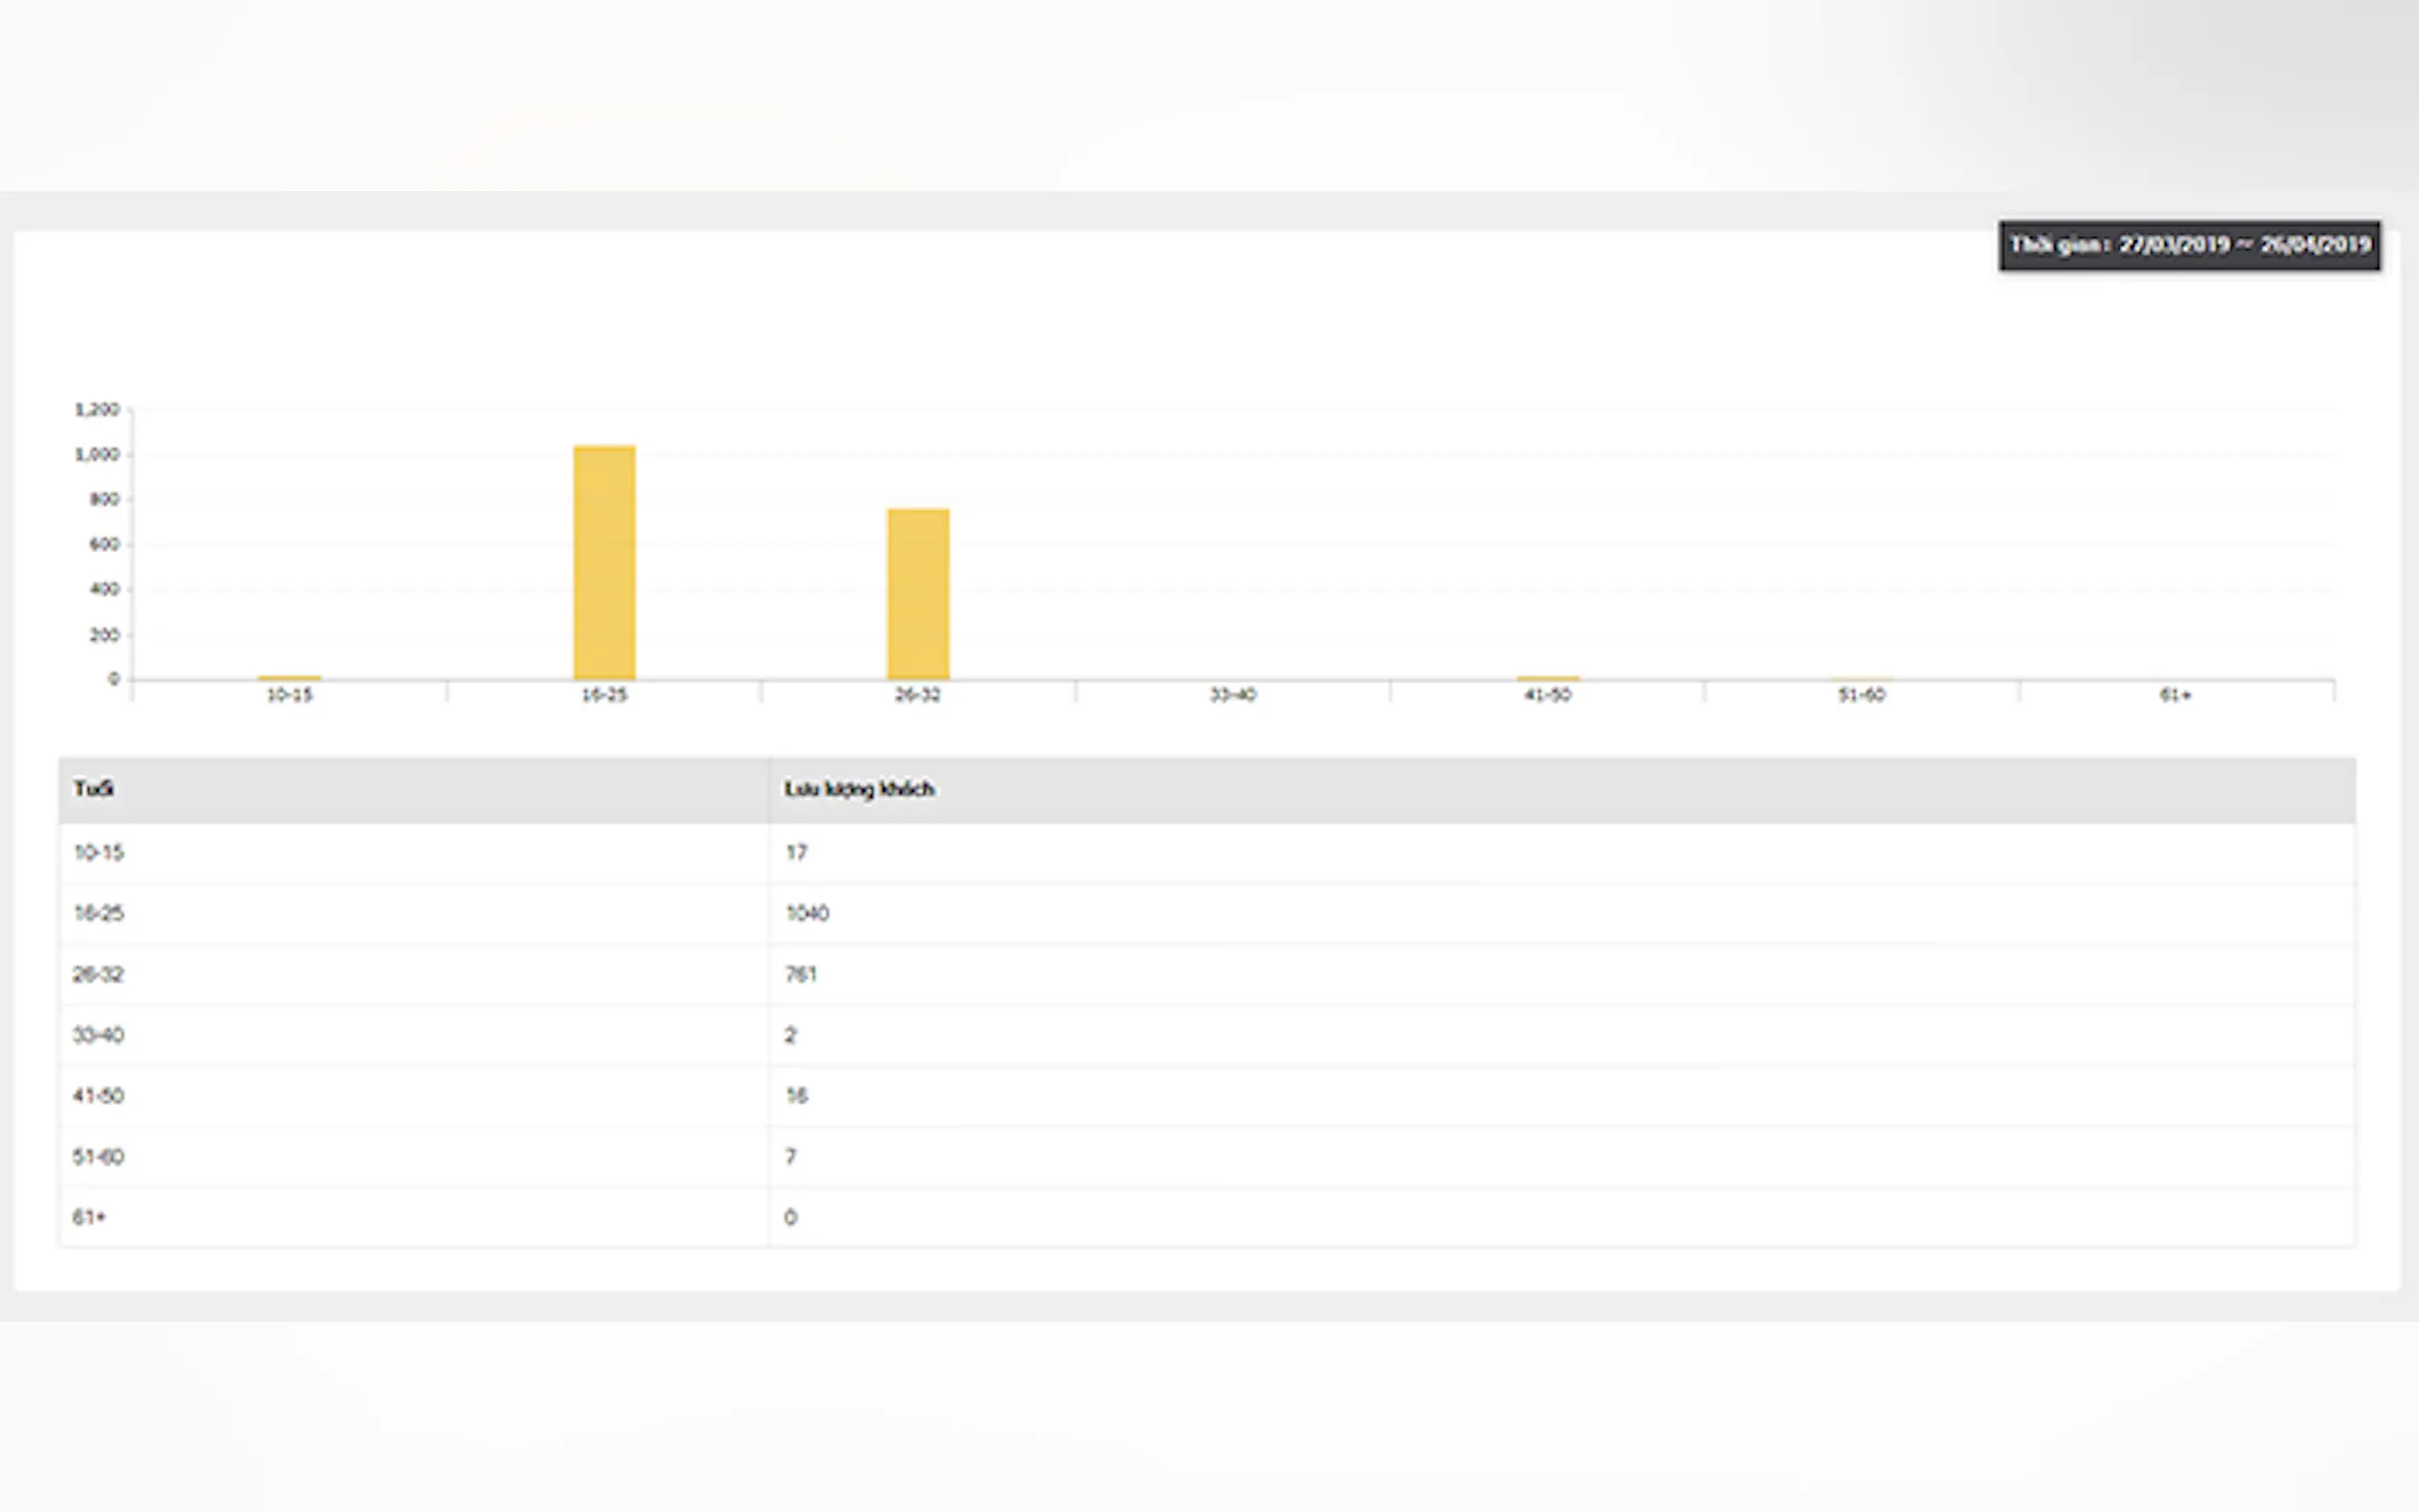Click the 761 visitor count cell
Image resolution: width=2419 pixels, height=1512 pixels.
801,974
